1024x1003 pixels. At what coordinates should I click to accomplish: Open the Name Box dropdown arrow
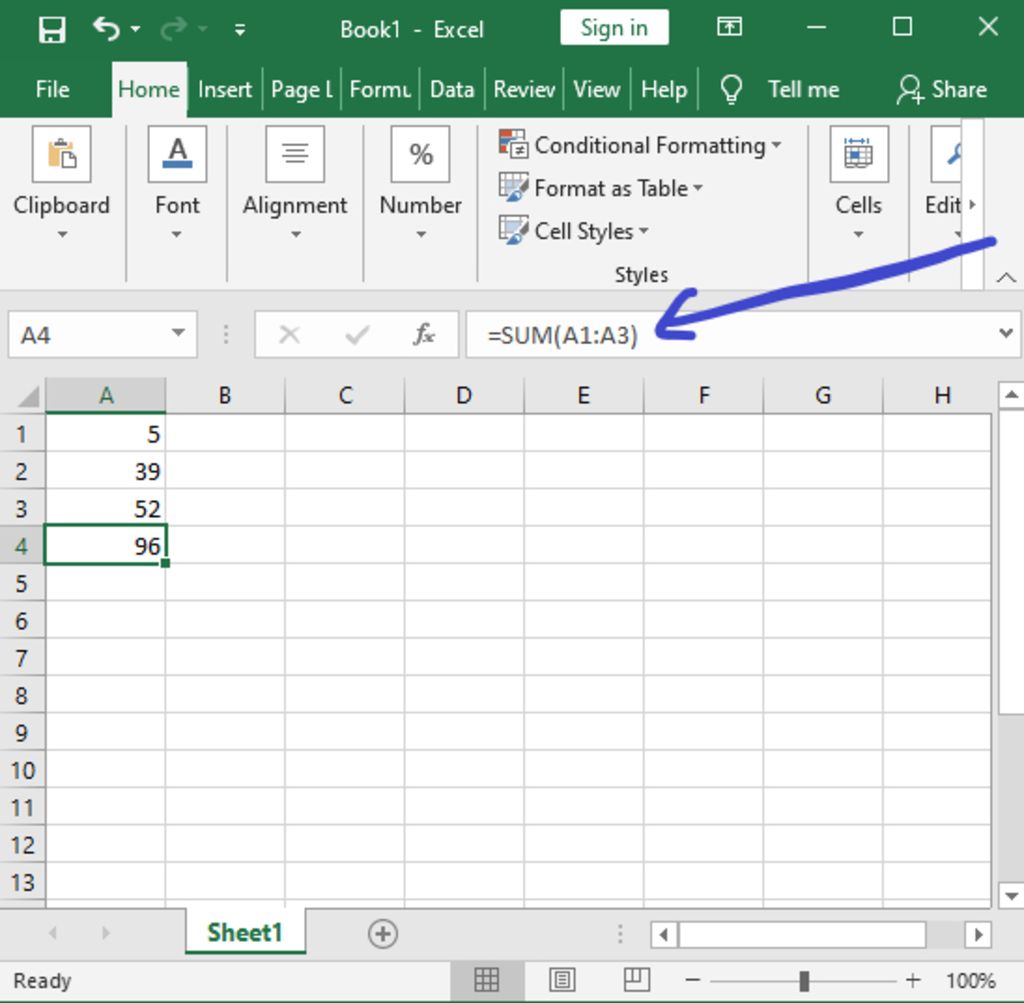pos(178,333)
